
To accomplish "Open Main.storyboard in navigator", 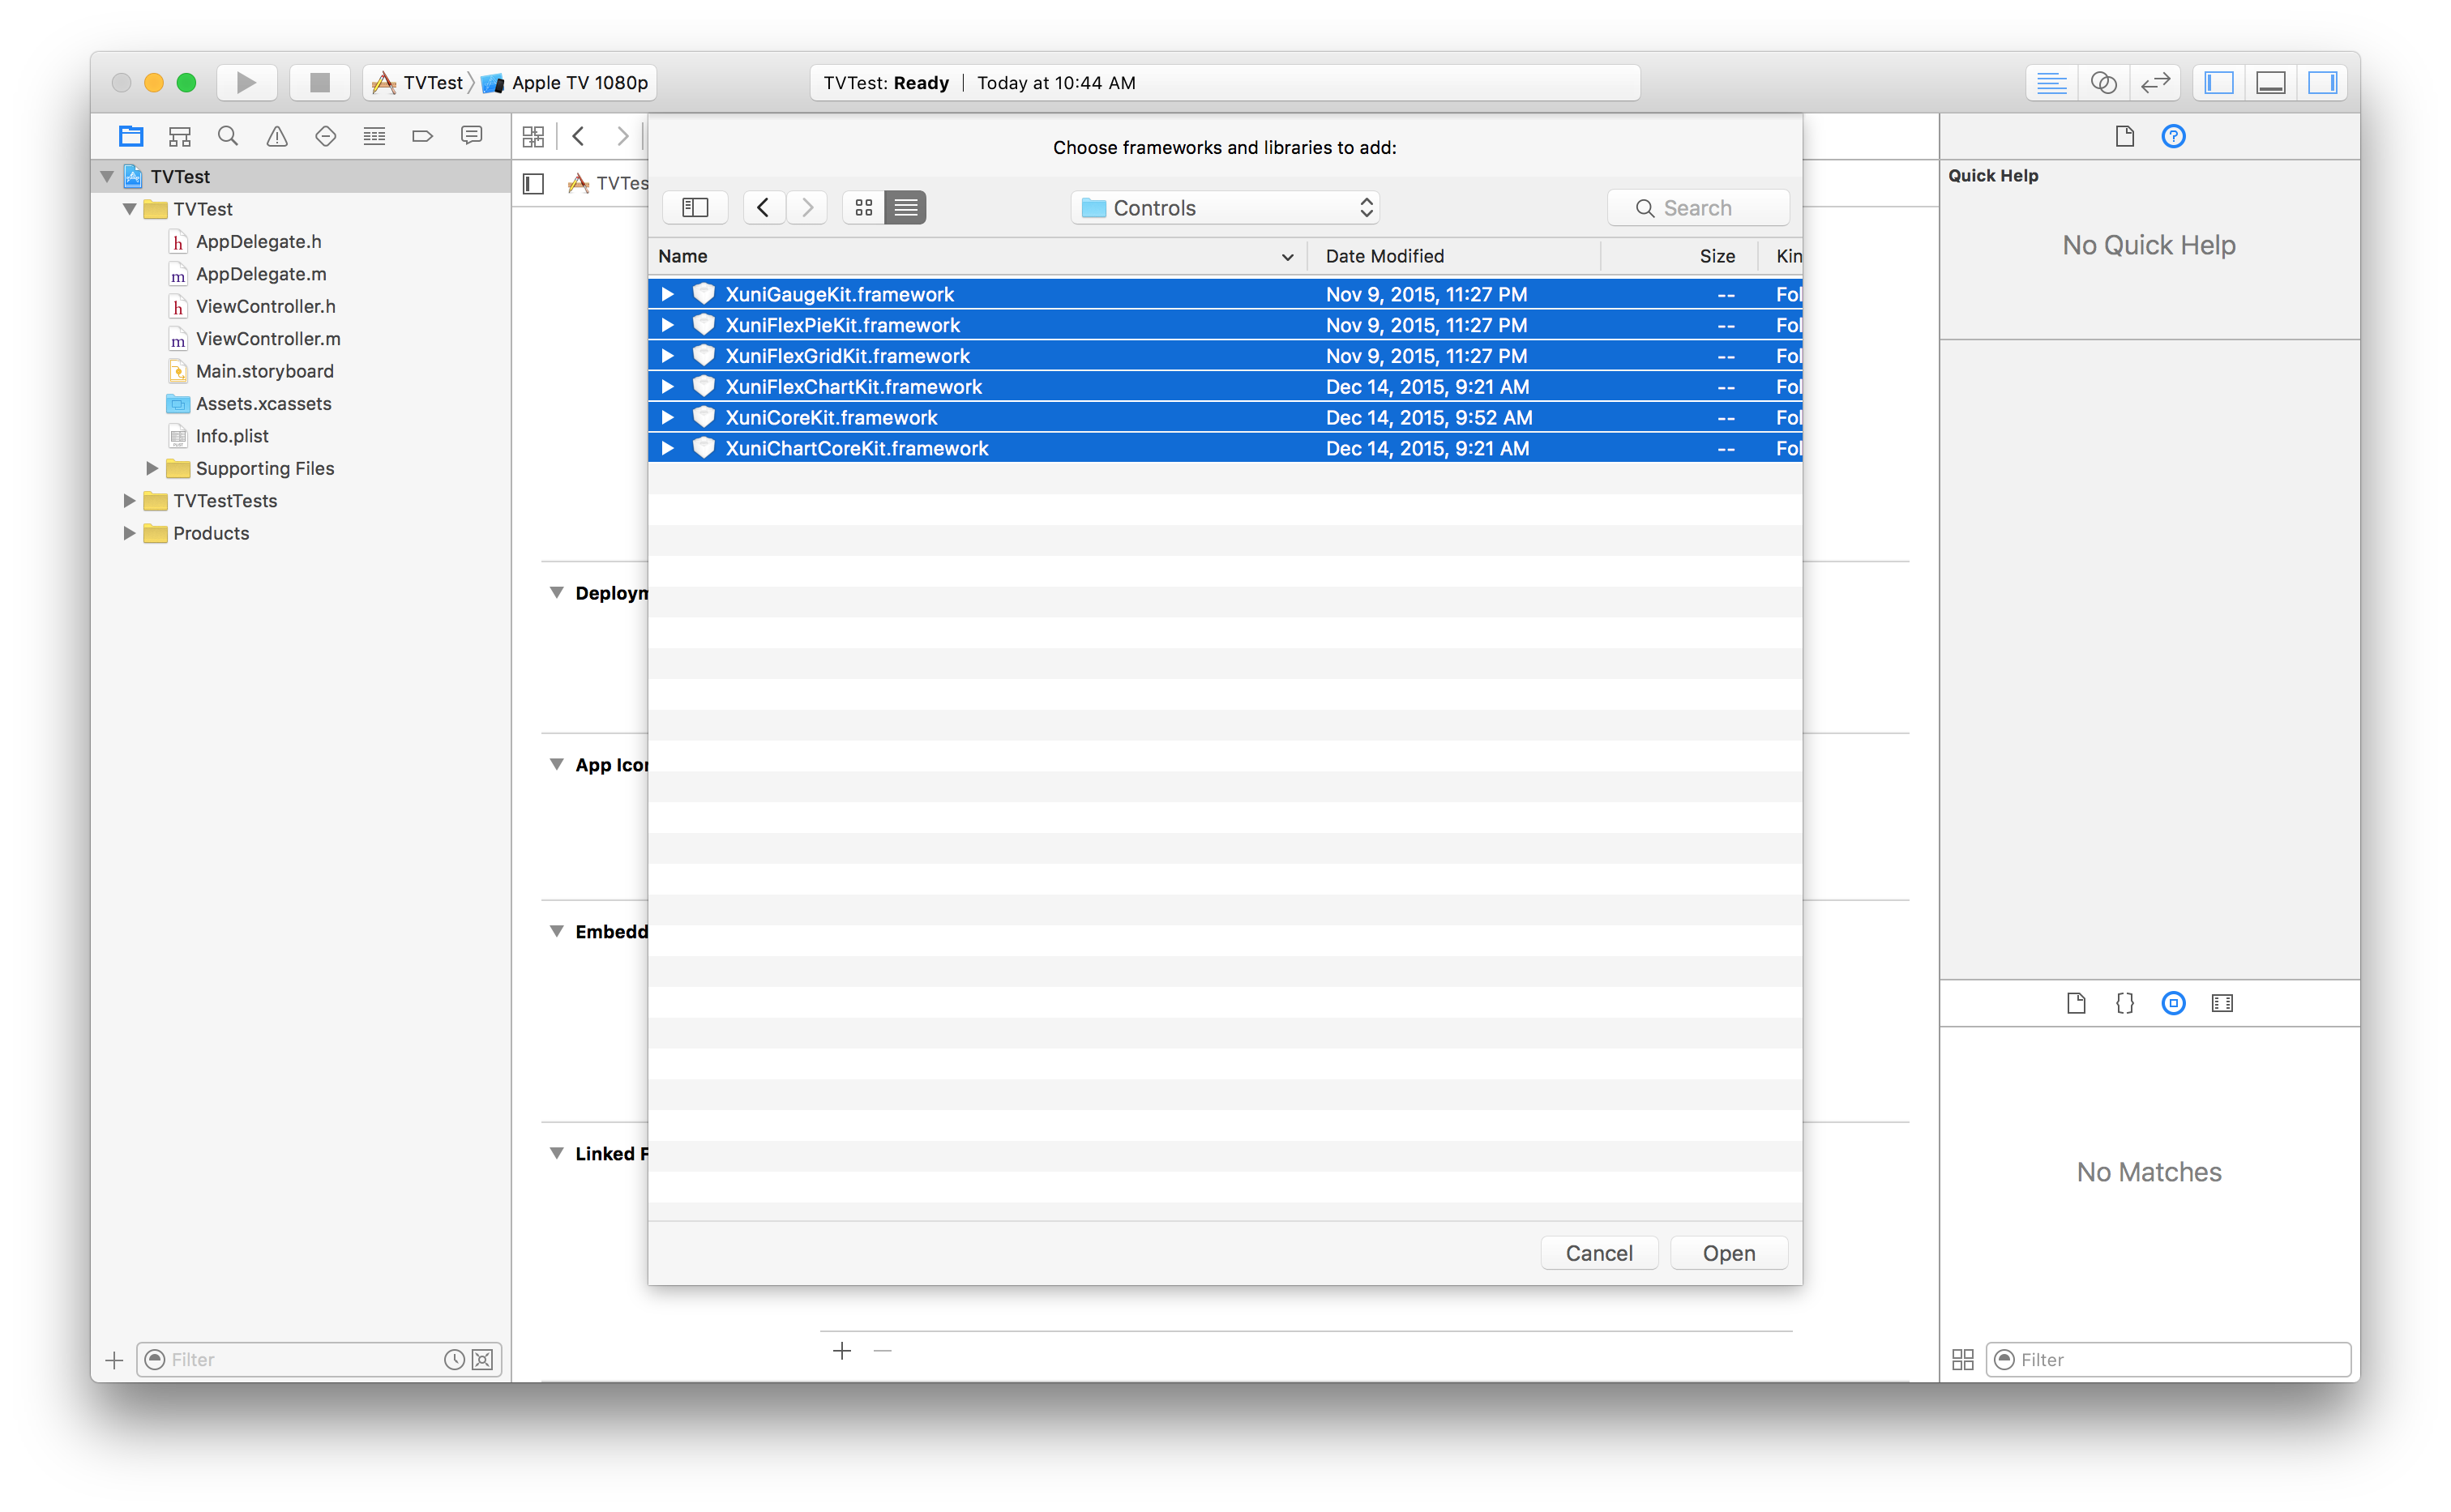I will coord(265,371).
